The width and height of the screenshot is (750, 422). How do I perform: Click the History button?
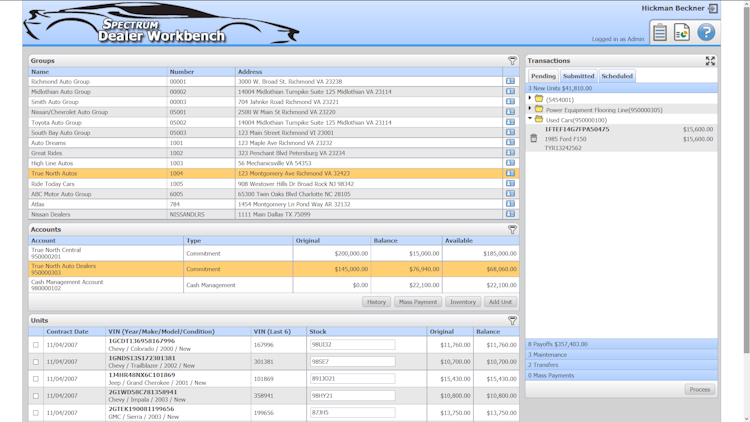pyautogui.click(x=376, y=302)
